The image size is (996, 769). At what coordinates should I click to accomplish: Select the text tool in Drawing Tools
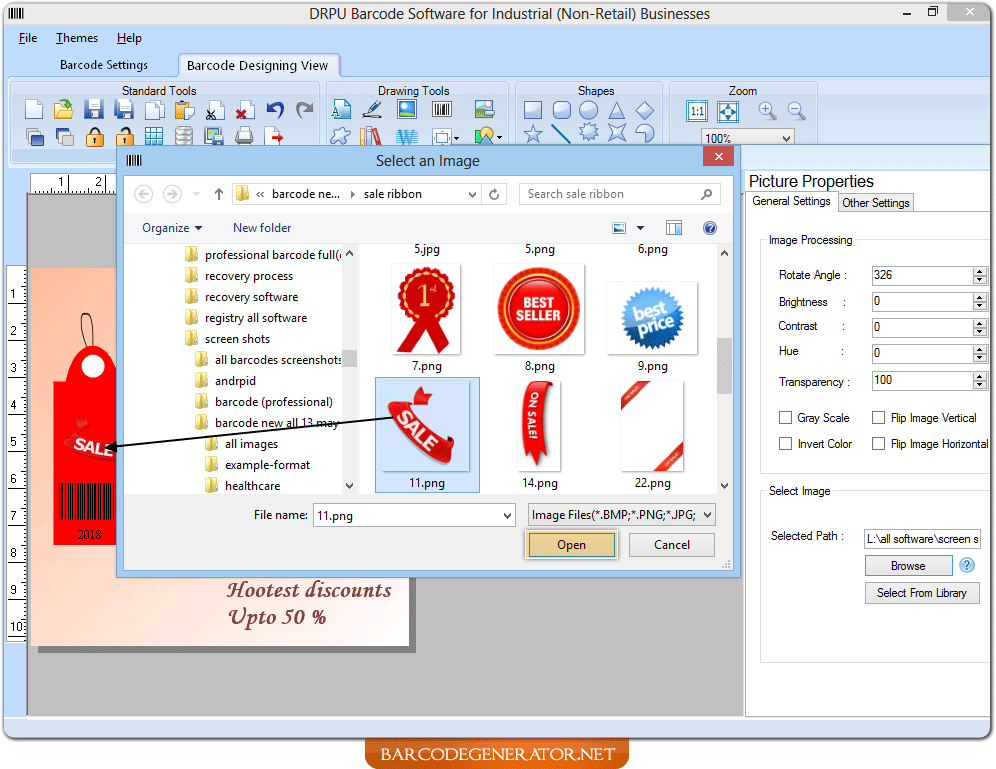point(341,110)
